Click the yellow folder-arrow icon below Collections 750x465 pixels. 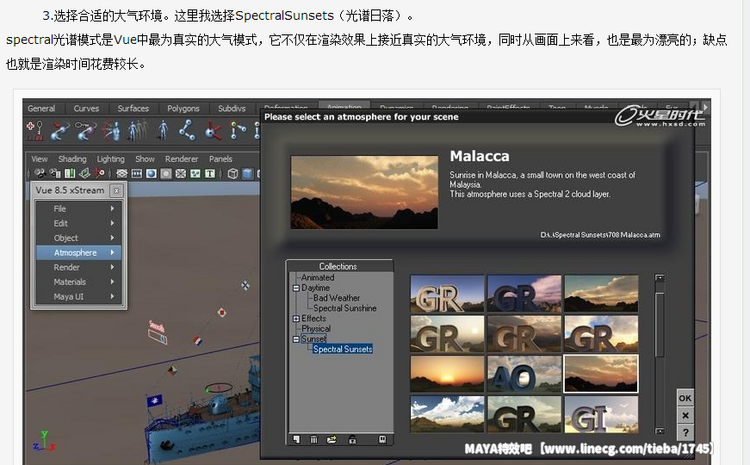coord(331,439)
